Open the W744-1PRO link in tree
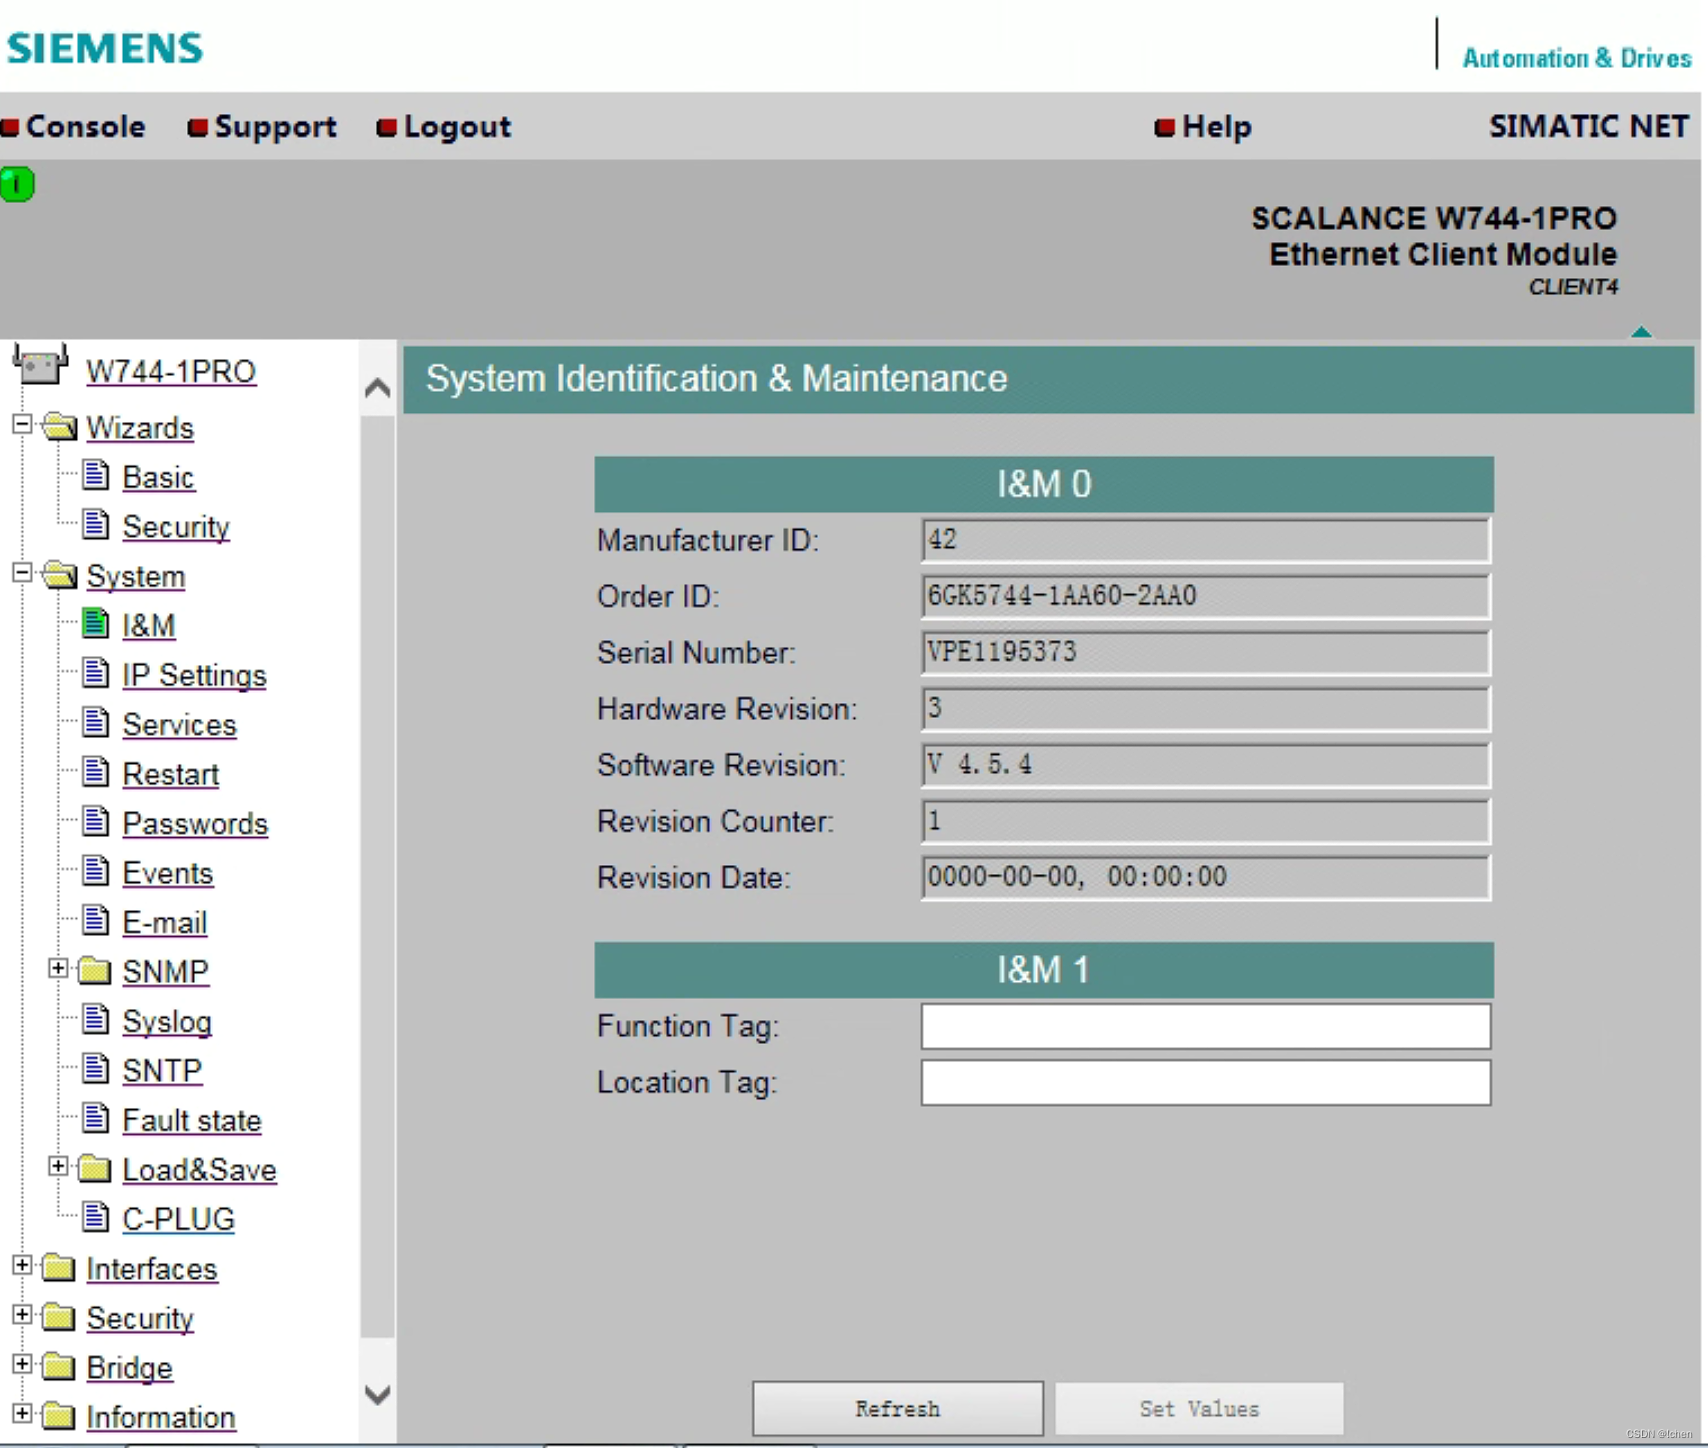Screen dimensions: 1708x1448 click(171, 372)
